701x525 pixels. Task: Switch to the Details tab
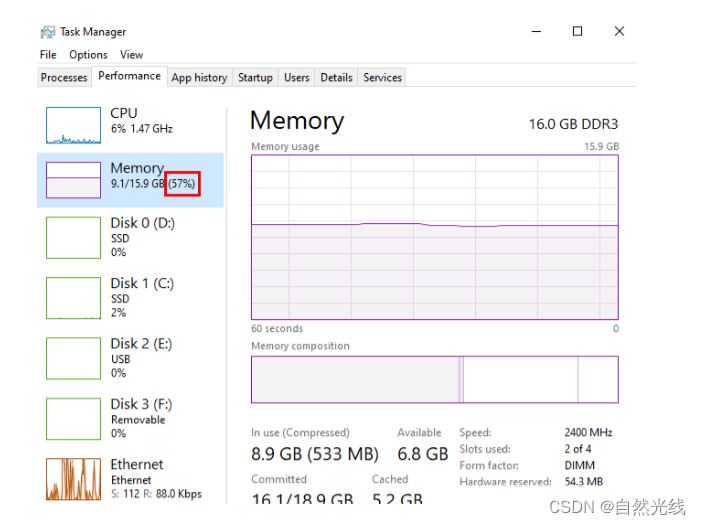tap(336, 77)
